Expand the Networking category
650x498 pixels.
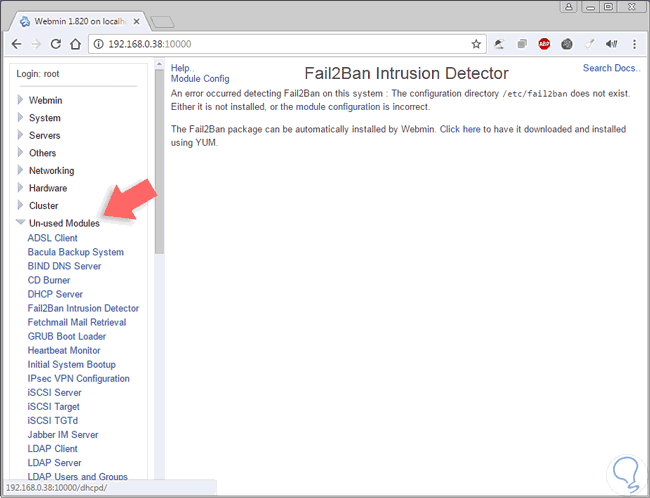tap(51, 170)
